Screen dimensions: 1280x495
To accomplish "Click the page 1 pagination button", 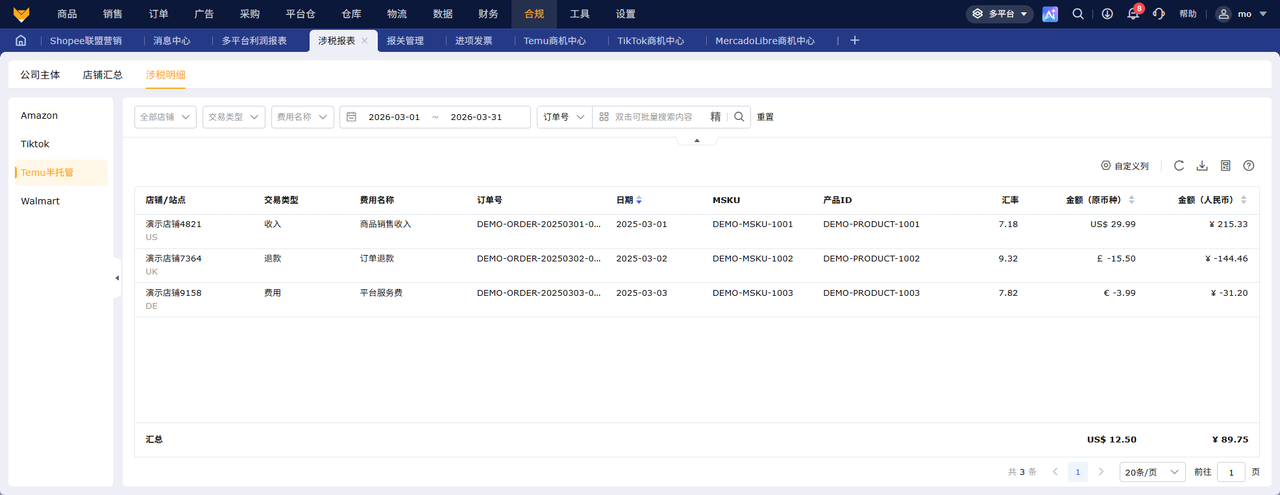I will [x=1078, y=471].
